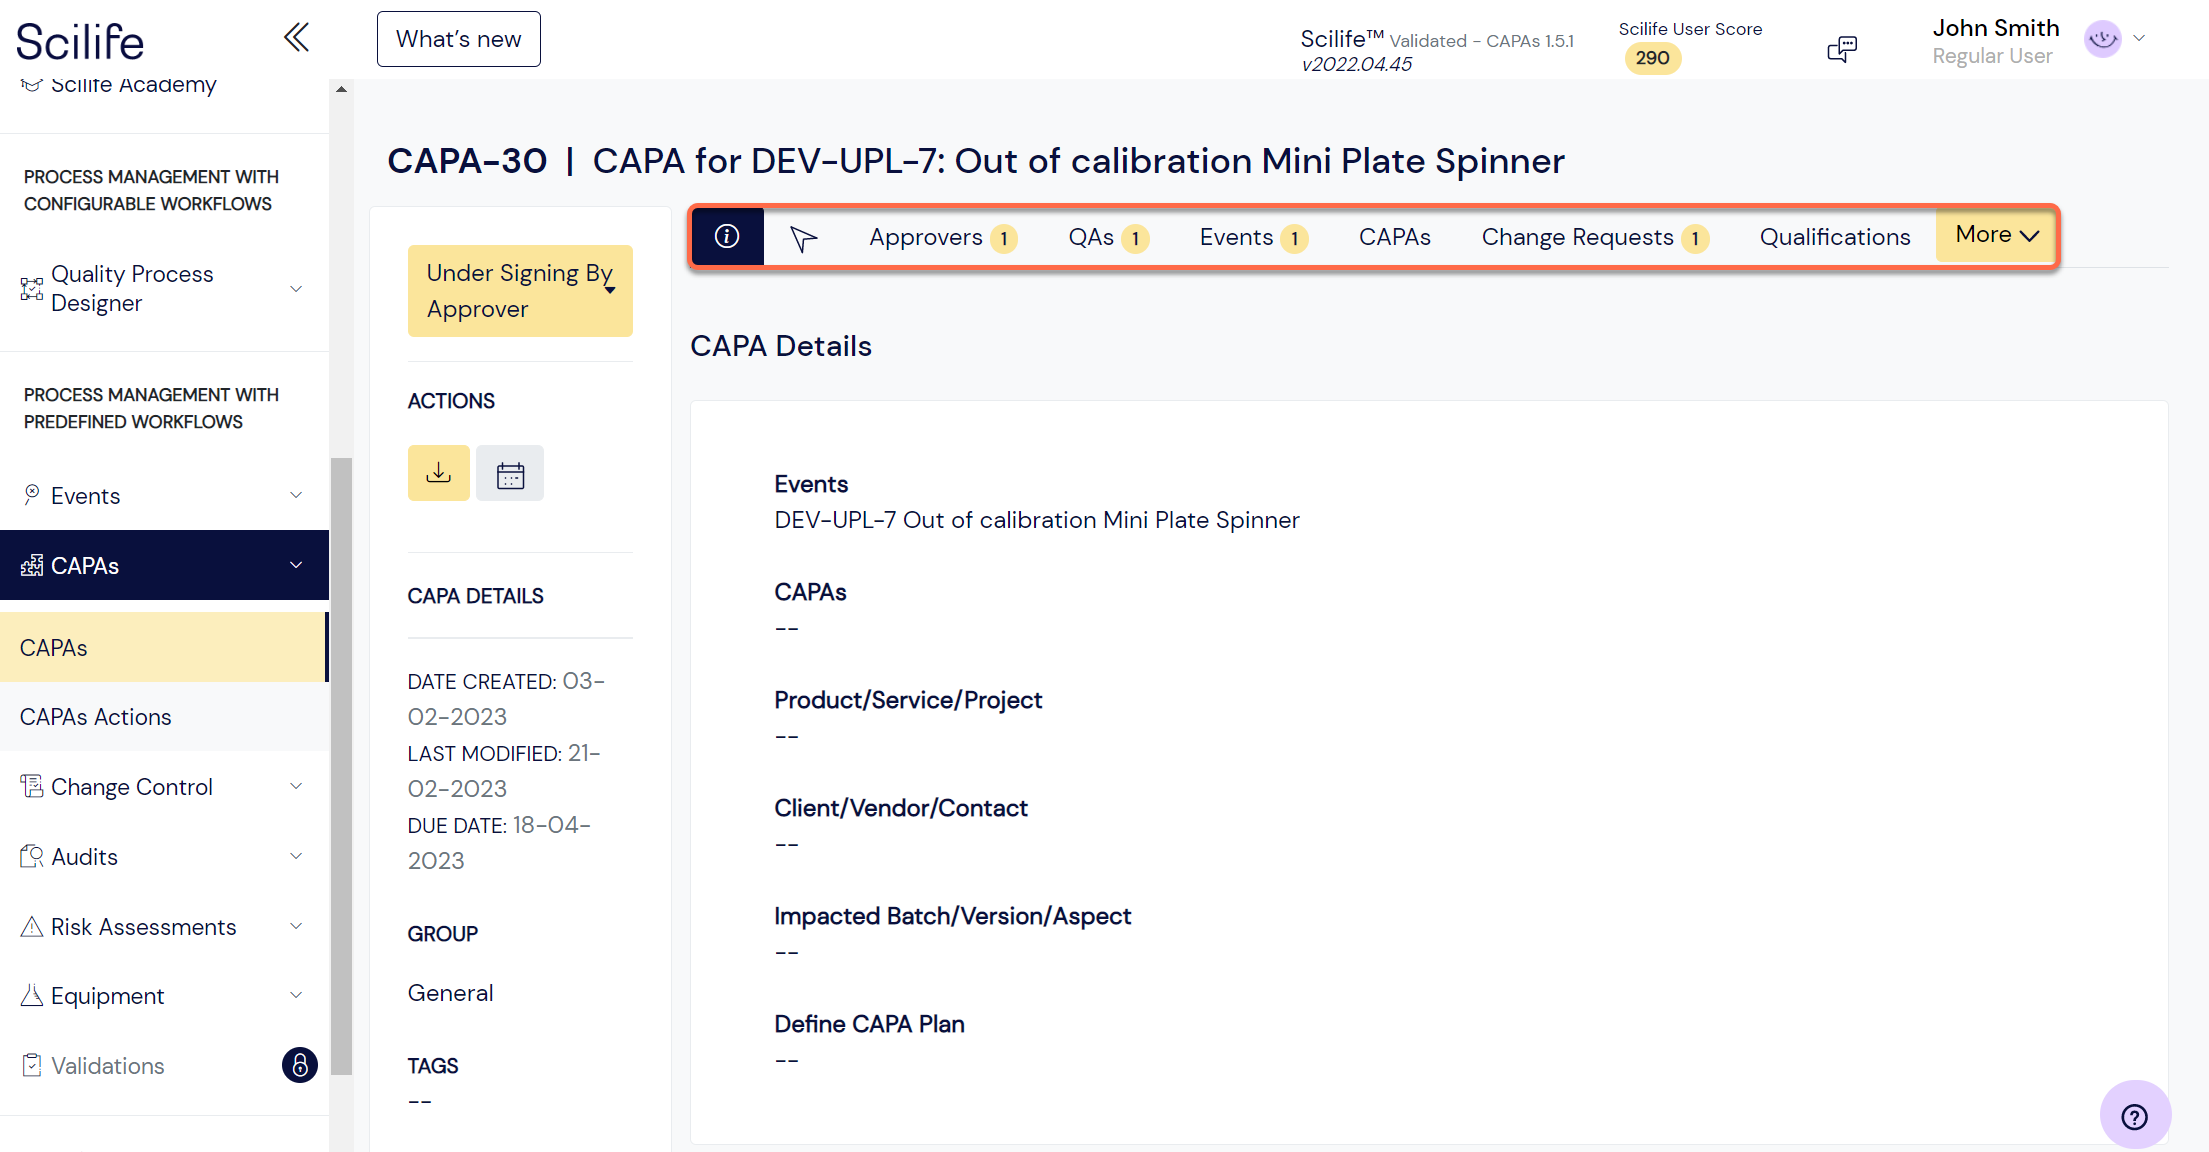Click the John Smith user name

(1995, 28)
